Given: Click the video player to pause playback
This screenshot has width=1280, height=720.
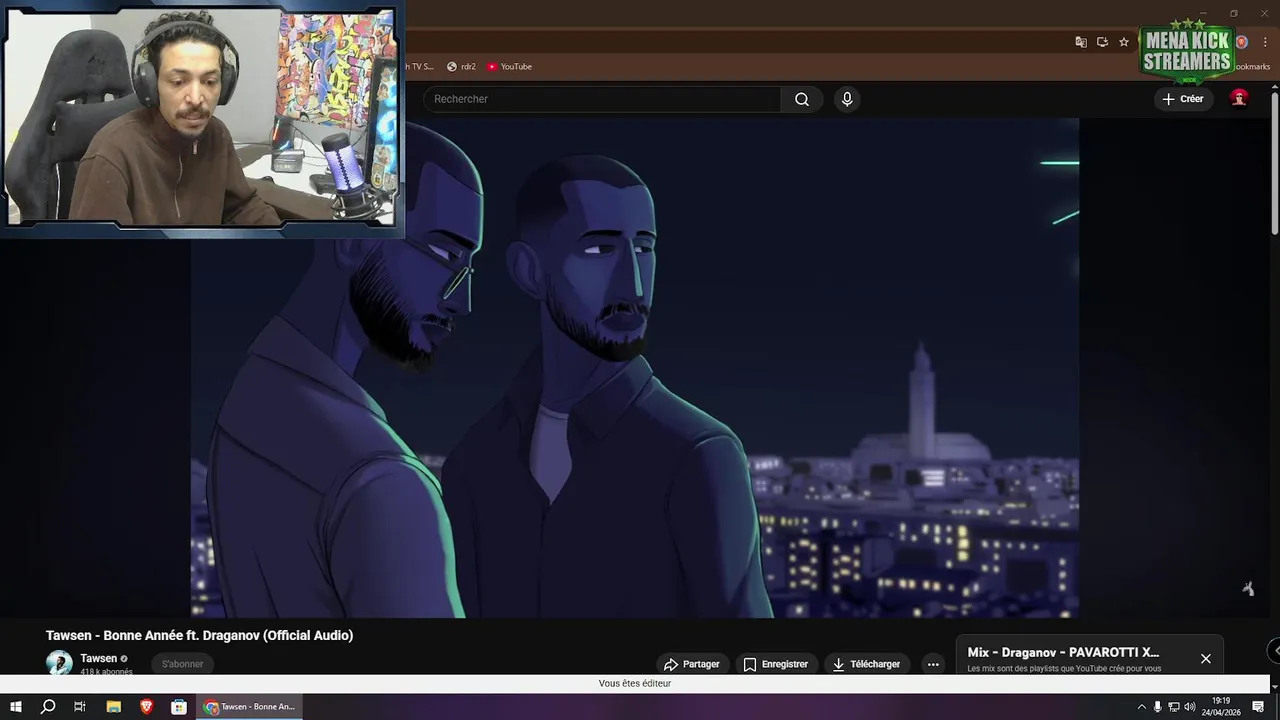Looking at the screenshot, I should (635, 368).
